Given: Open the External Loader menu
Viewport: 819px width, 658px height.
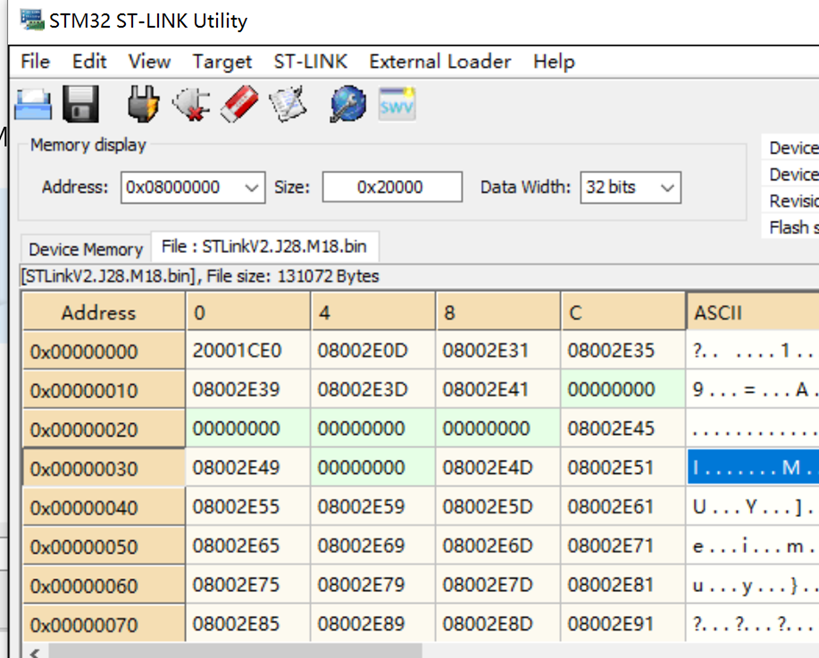Looking at the screenshot, I should coord(440,62).
